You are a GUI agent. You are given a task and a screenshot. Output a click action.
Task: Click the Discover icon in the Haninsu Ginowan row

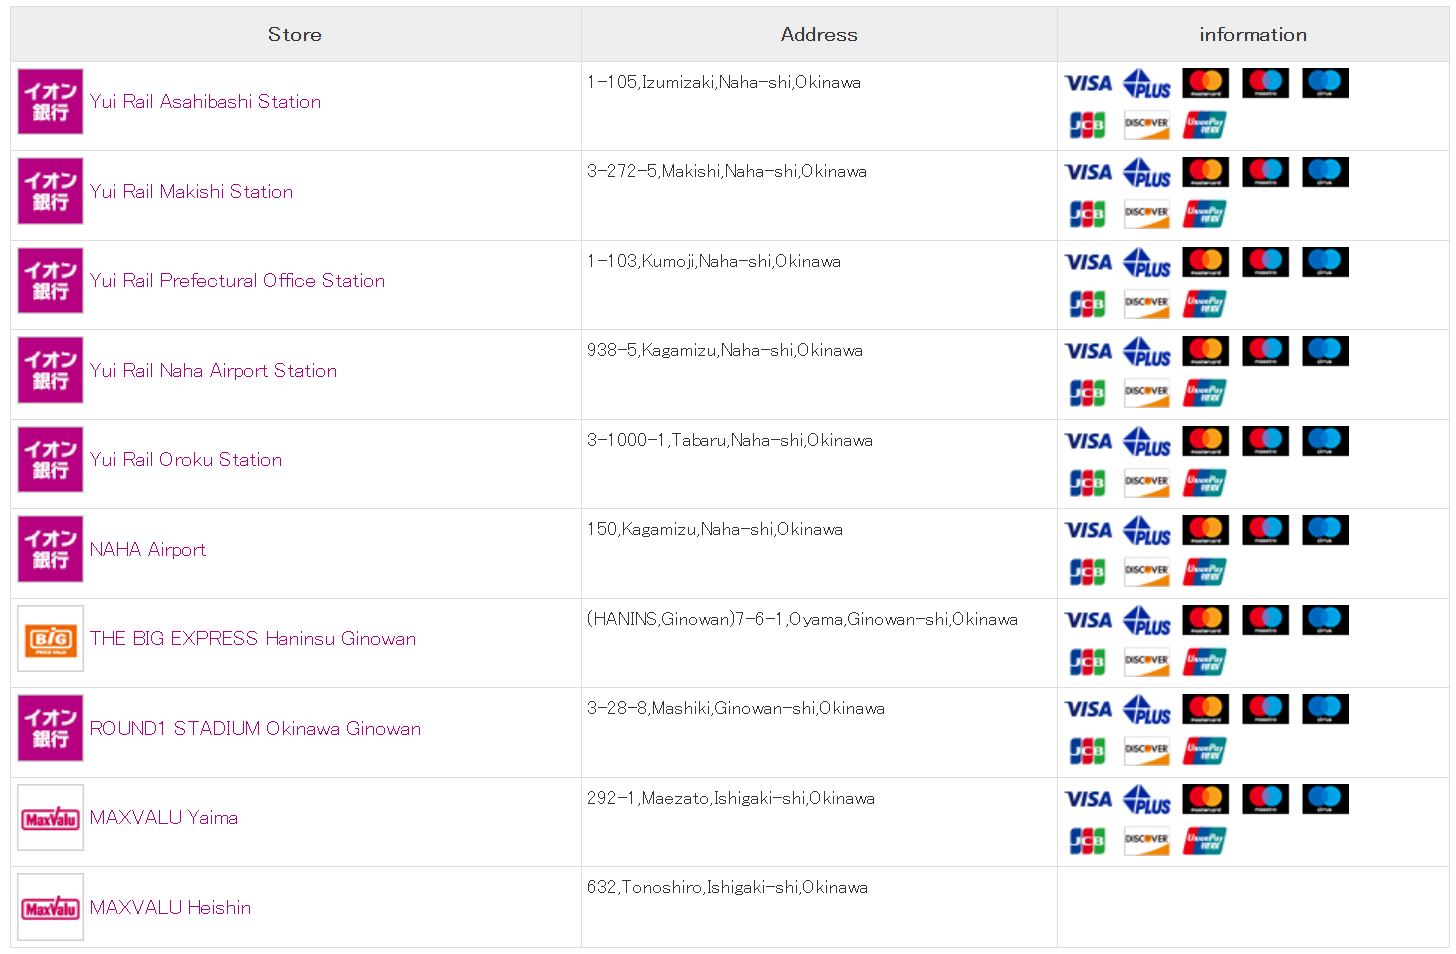(x=1146, y=662)
